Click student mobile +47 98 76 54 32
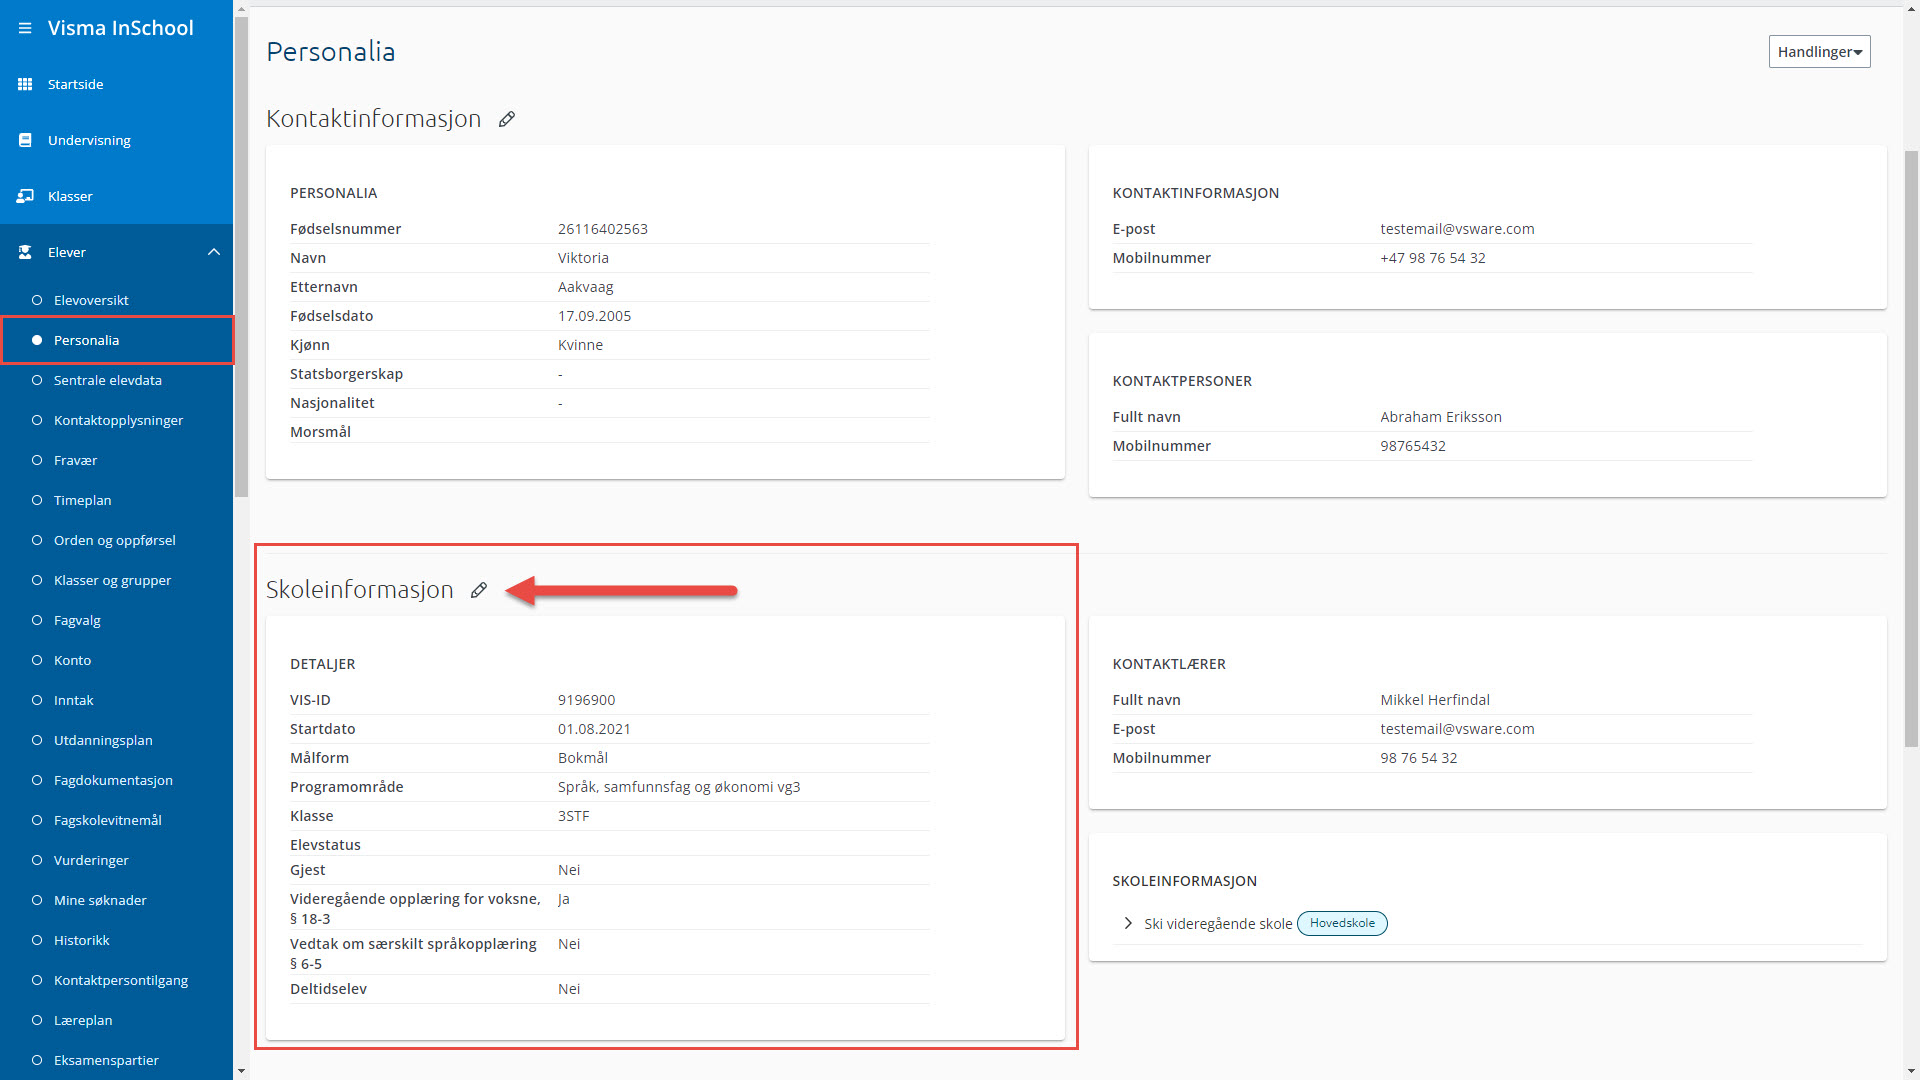1920x1080 pixels. point(1433,258)
